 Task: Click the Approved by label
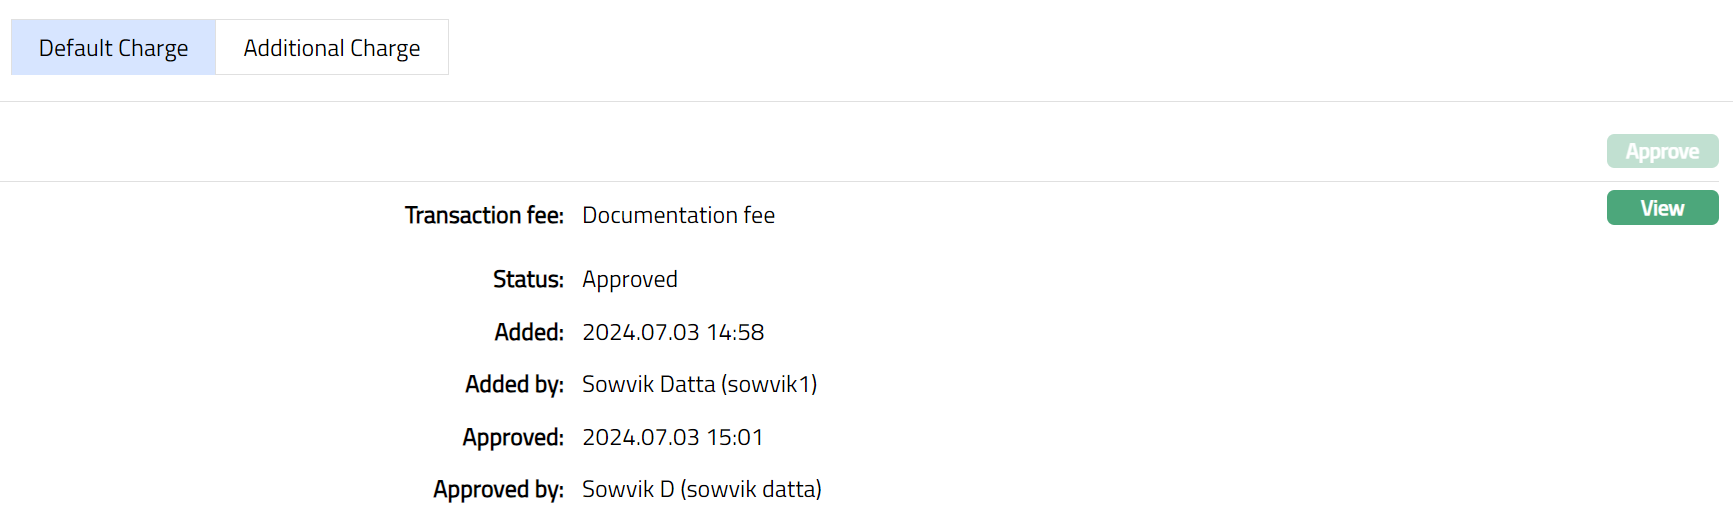click(x=498, y=489)
